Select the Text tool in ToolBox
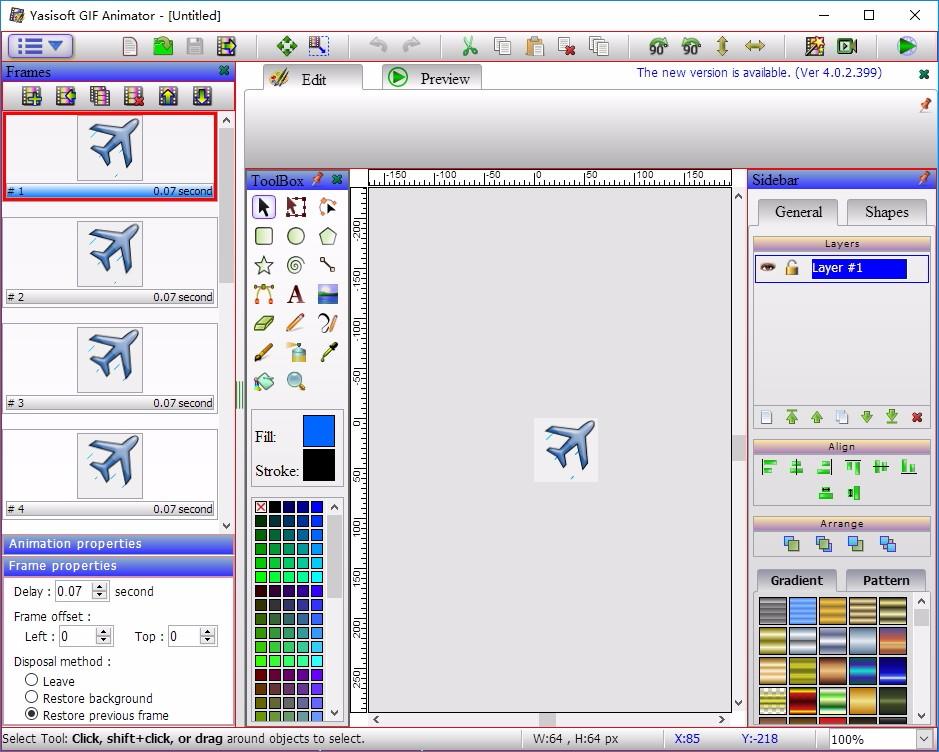 point(295,294)
